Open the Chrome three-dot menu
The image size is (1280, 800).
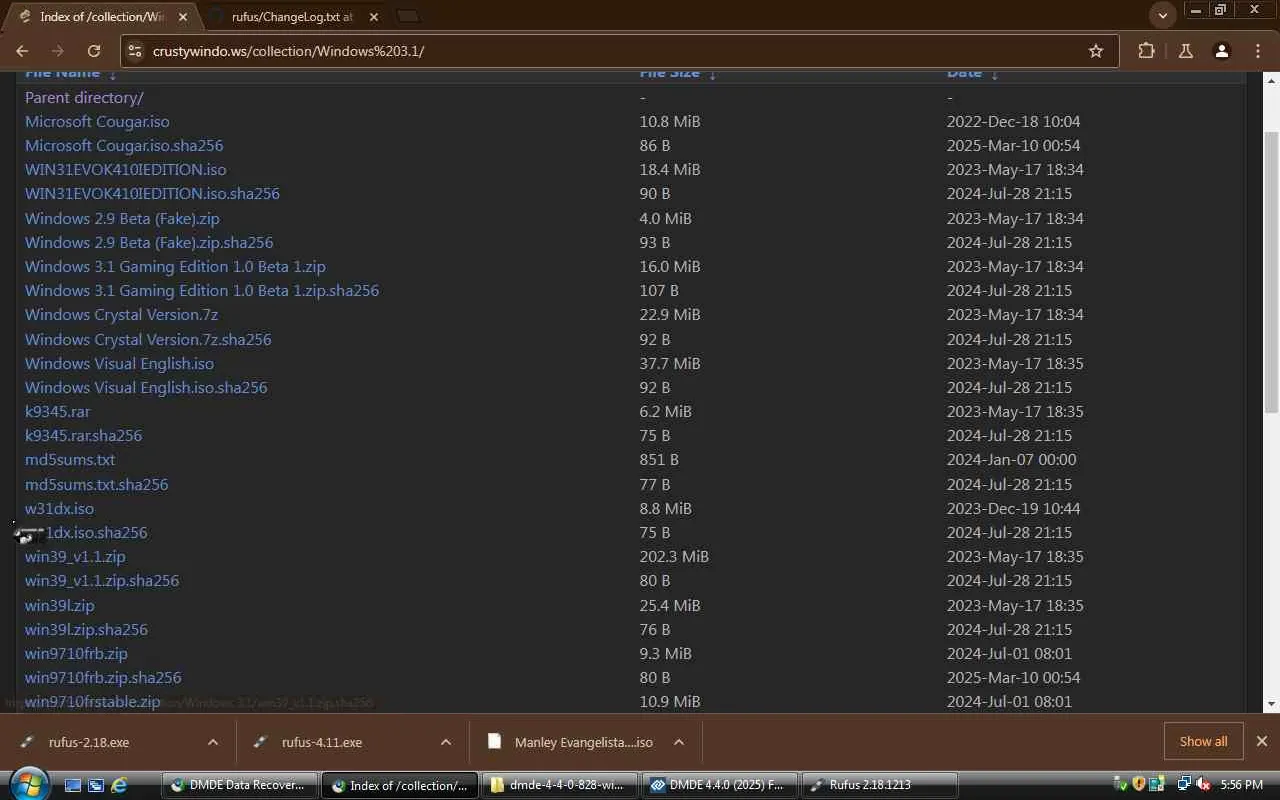click(1258, 51)
